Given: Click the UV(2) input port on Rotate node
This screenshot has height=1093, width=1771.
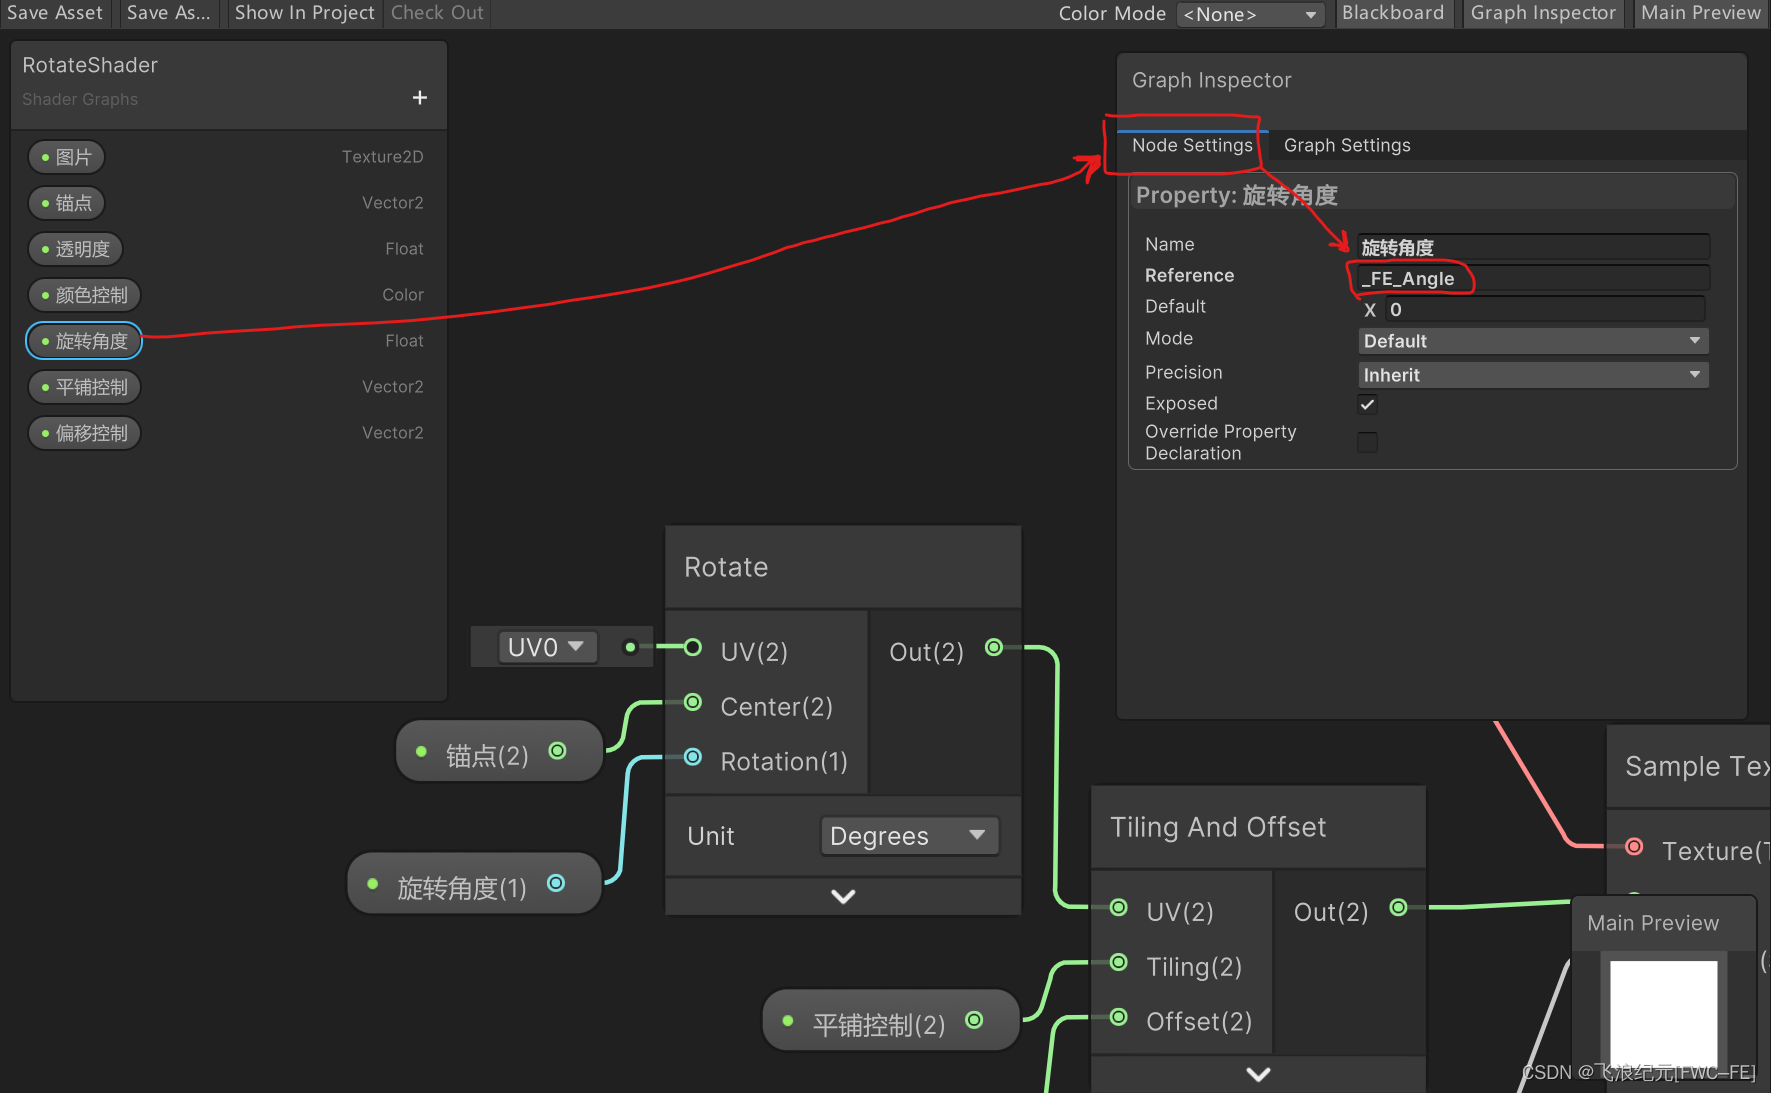Looking at the screenshot, I should click(693, 647).
